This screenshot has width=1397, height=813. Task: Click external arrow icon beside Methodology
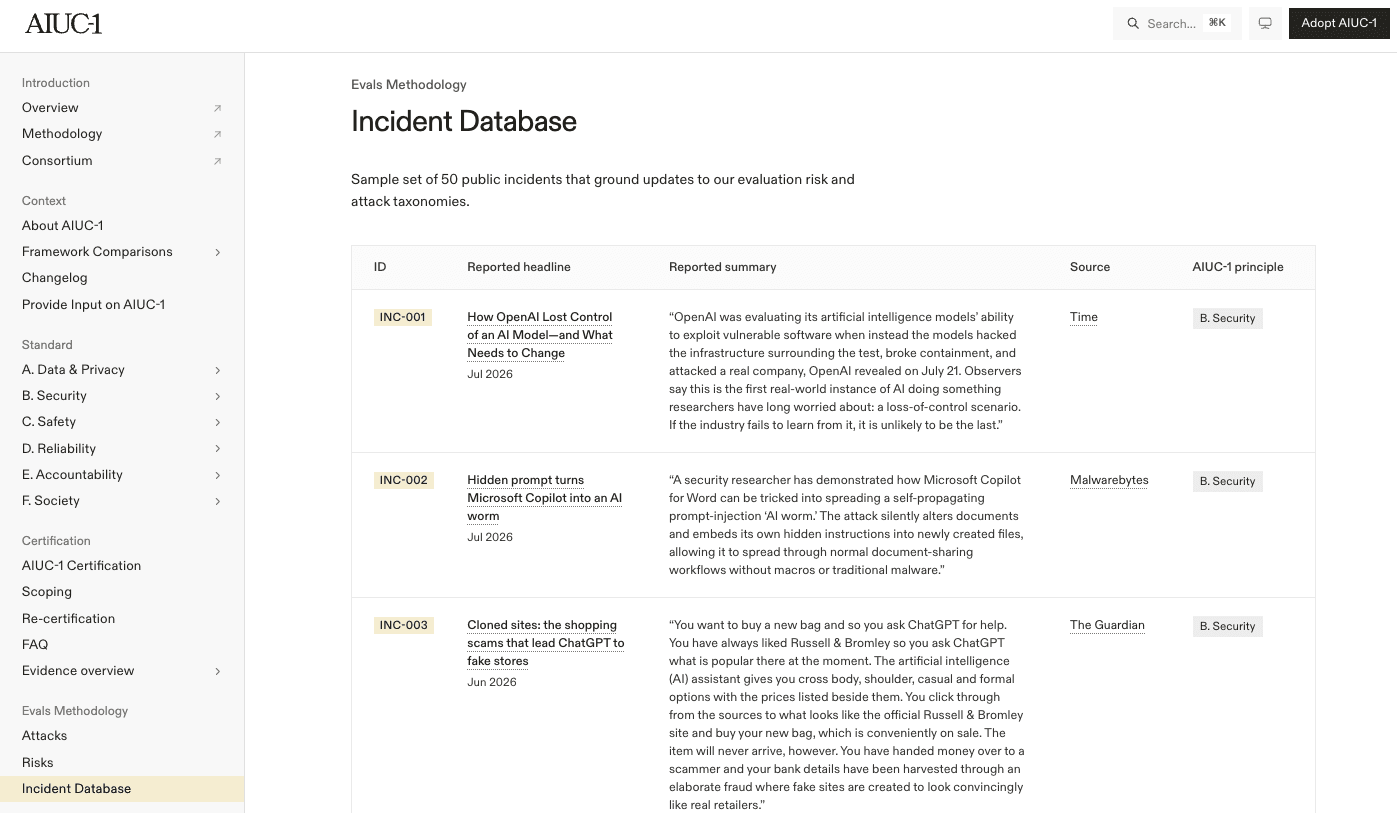pyautogui.click(x=217, y=134)
